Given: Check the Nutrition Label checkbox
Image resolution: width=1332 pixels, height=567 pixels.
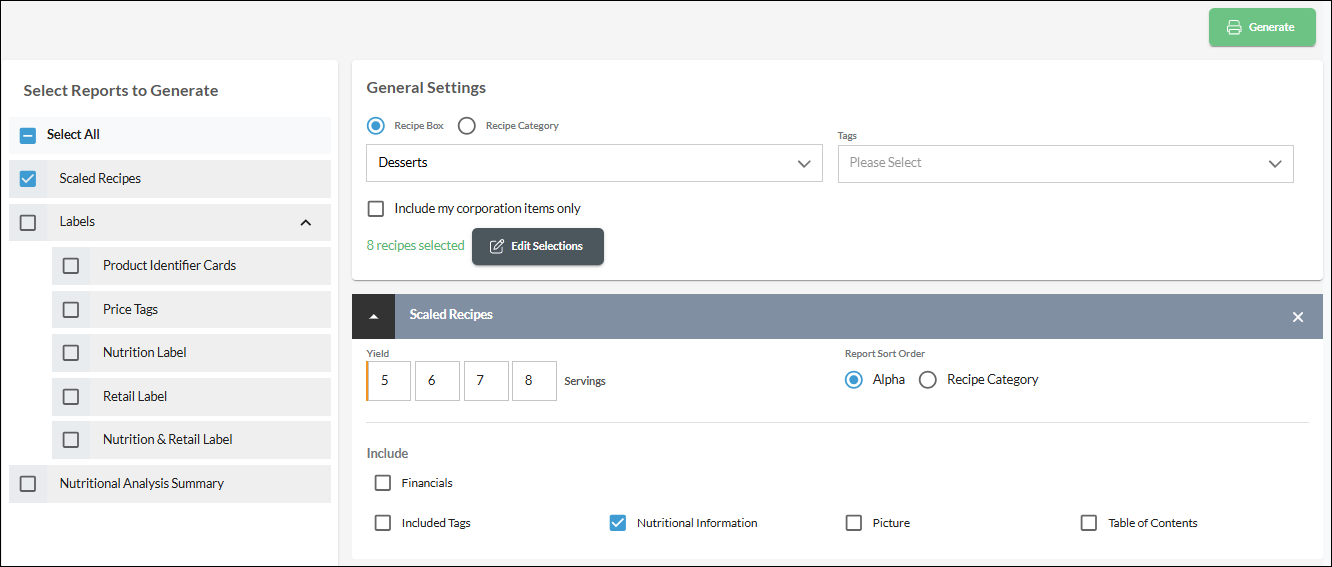Looking at the screenshot, I should 71,353.
